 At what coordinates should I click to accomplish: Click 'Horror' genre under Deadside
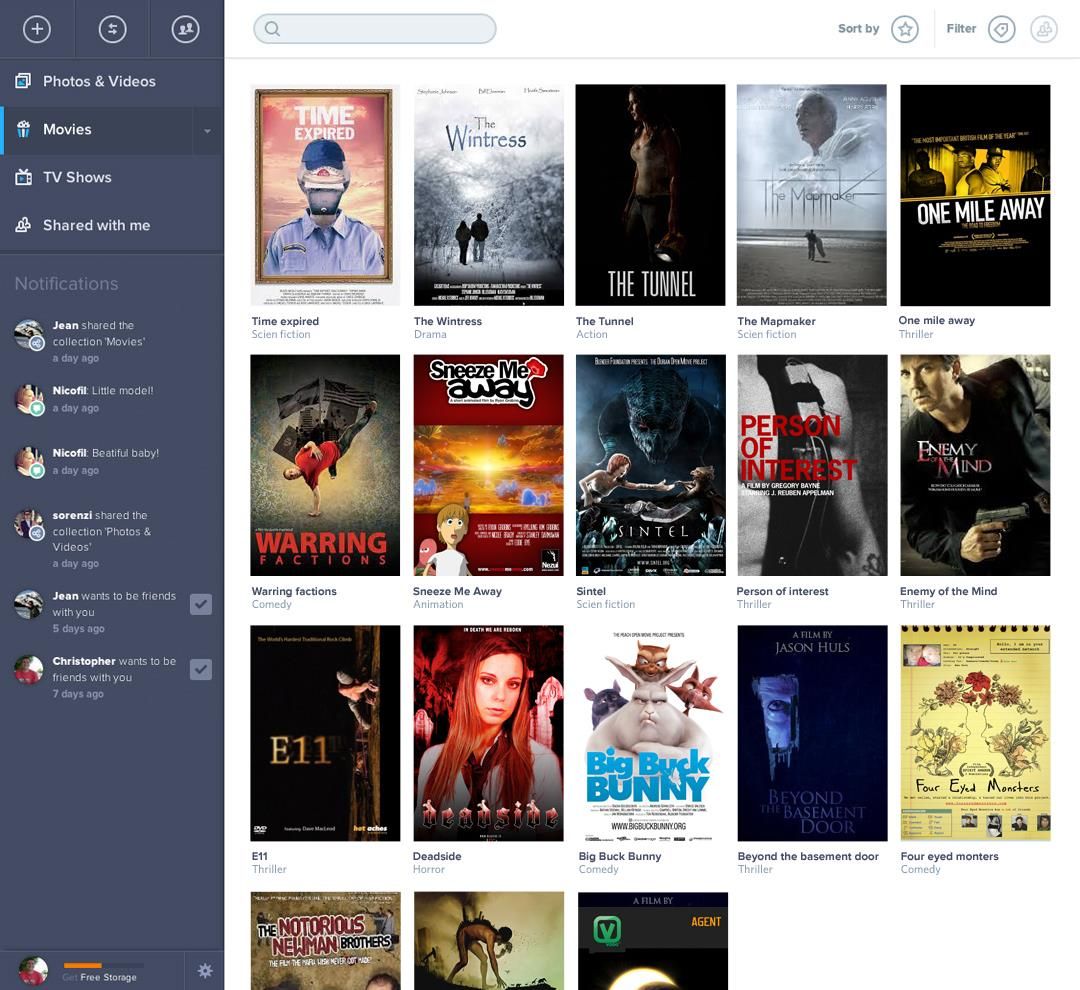428,869
